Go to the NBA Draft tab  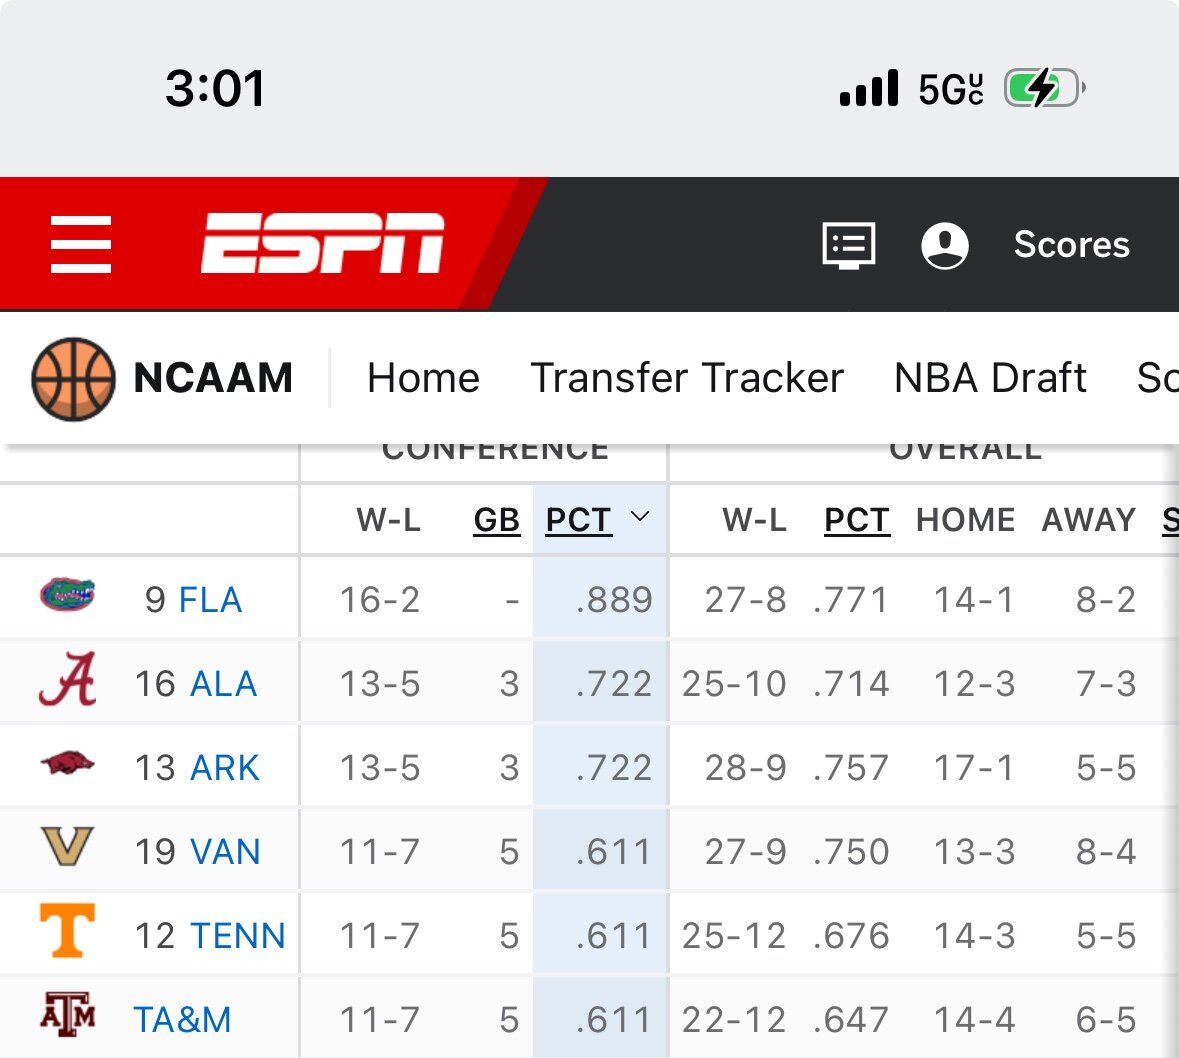pos(990,377)
